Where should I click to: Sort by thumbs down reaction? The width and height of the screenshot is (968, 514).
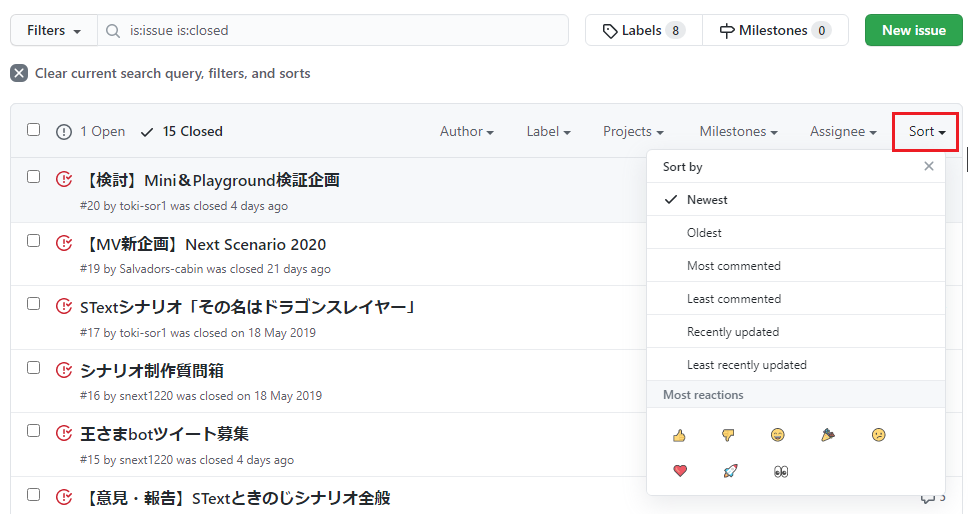click(x=728, y=436)
